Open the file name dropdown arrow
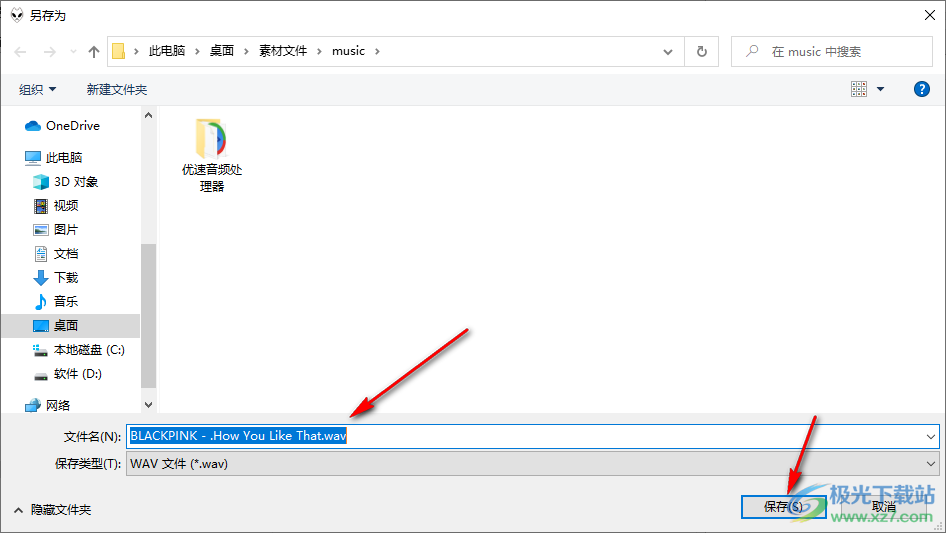946x533 pixels. (x=930, y=436)
